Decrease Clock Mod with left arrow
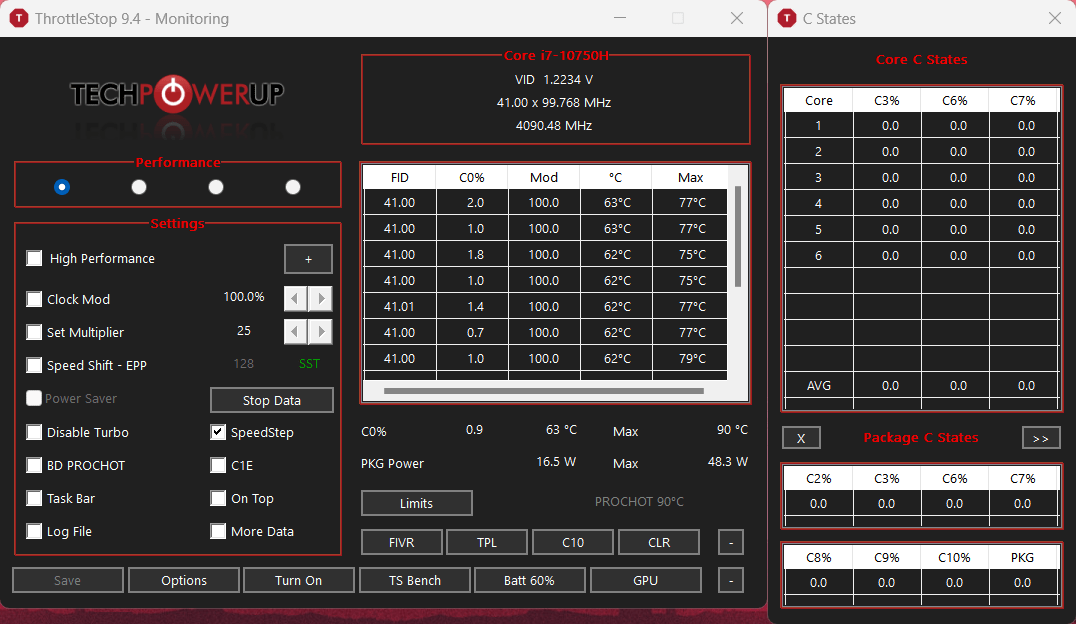 [x=296, y=299]
